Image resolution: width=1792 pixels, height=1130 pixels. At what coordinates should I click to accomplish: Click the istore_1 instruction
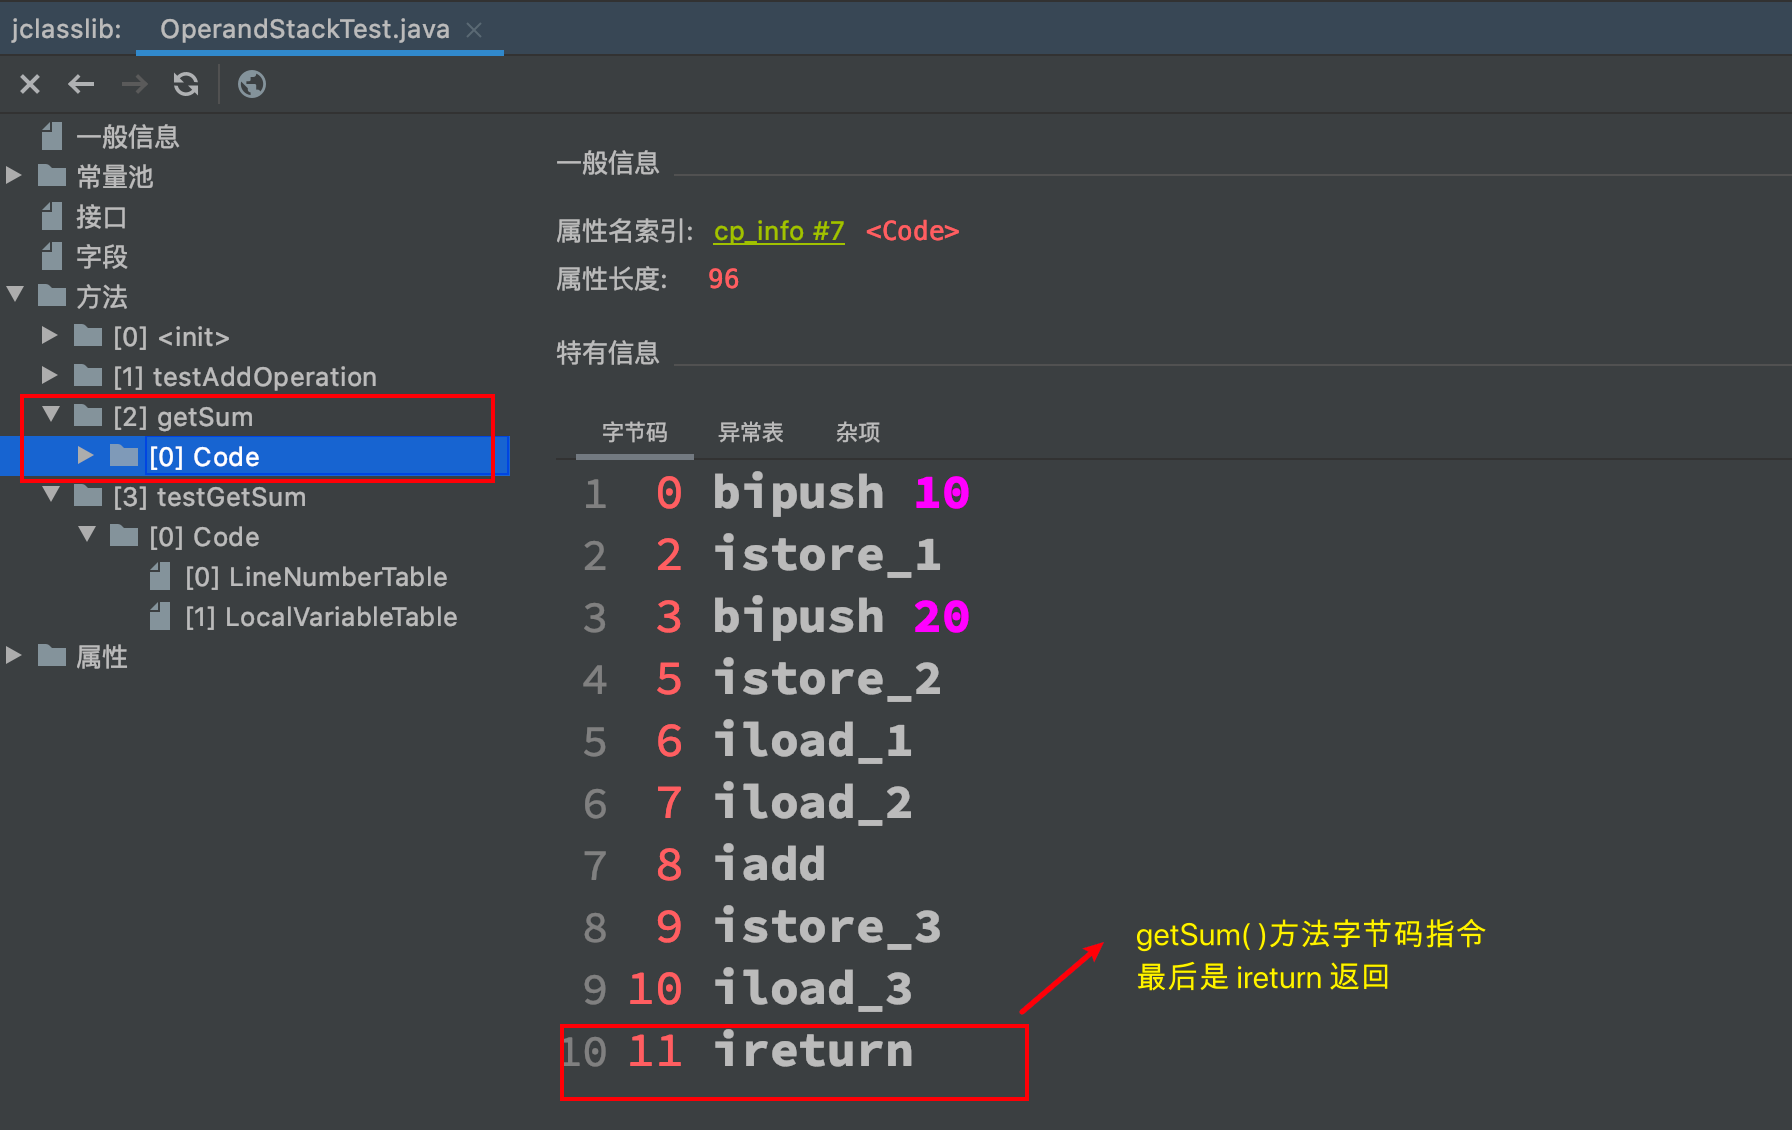click(827, 555)
